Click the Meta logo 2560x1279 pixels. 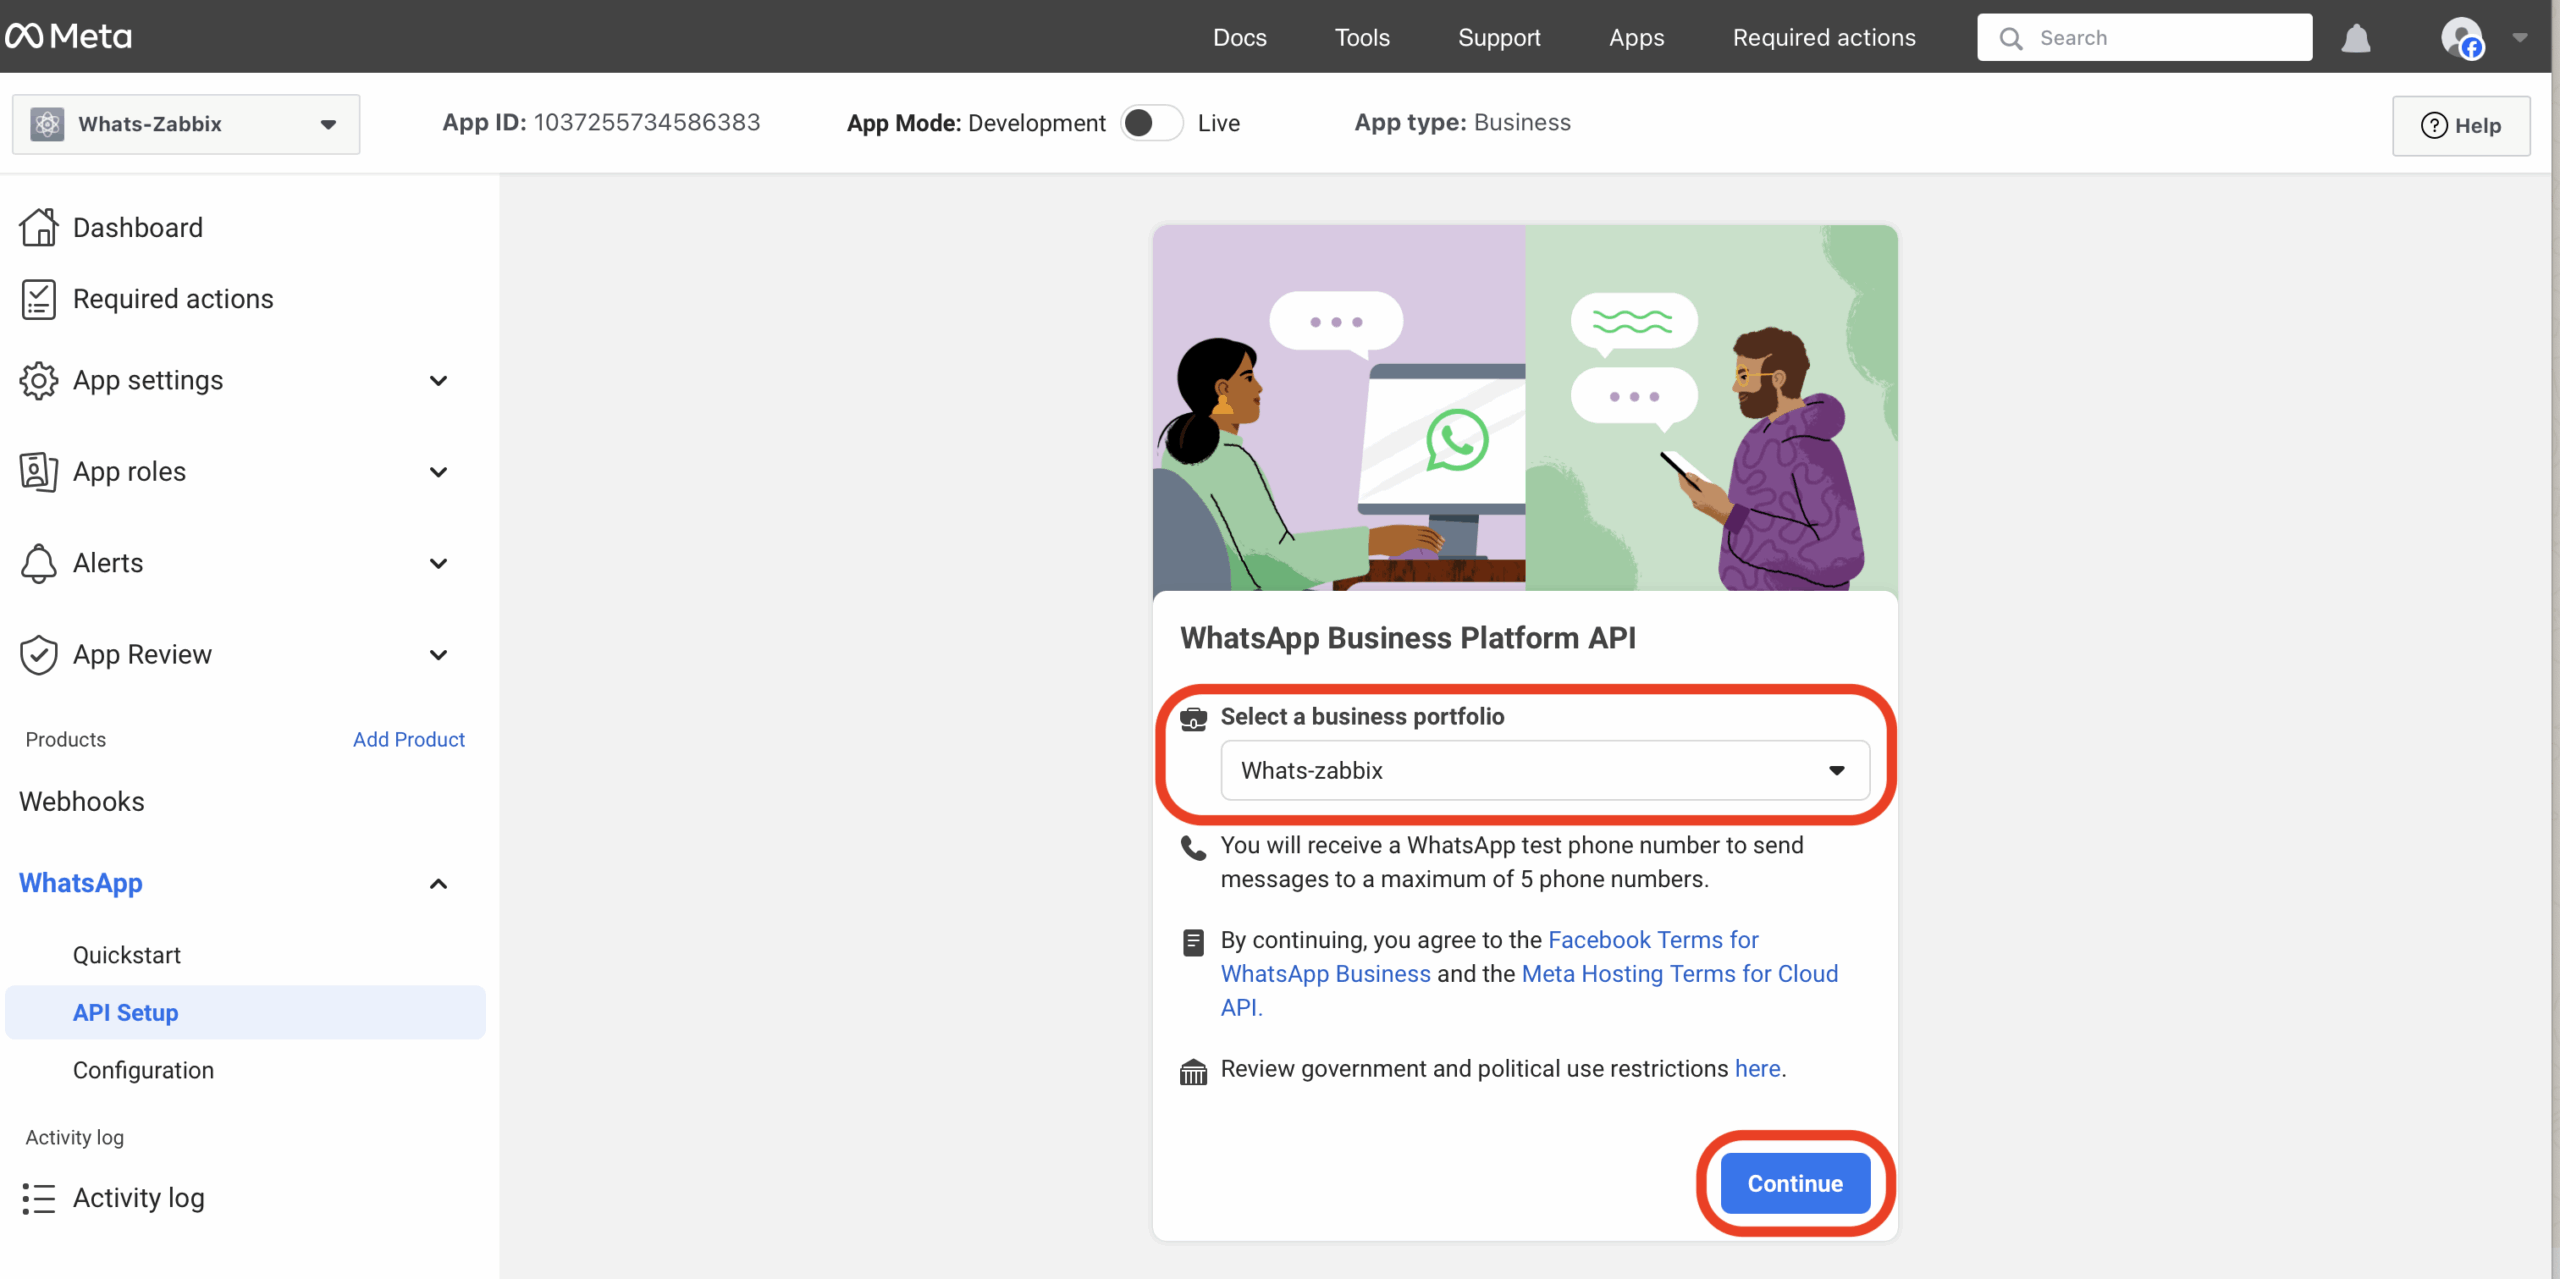pyautogui.click(x=68, y=36)
